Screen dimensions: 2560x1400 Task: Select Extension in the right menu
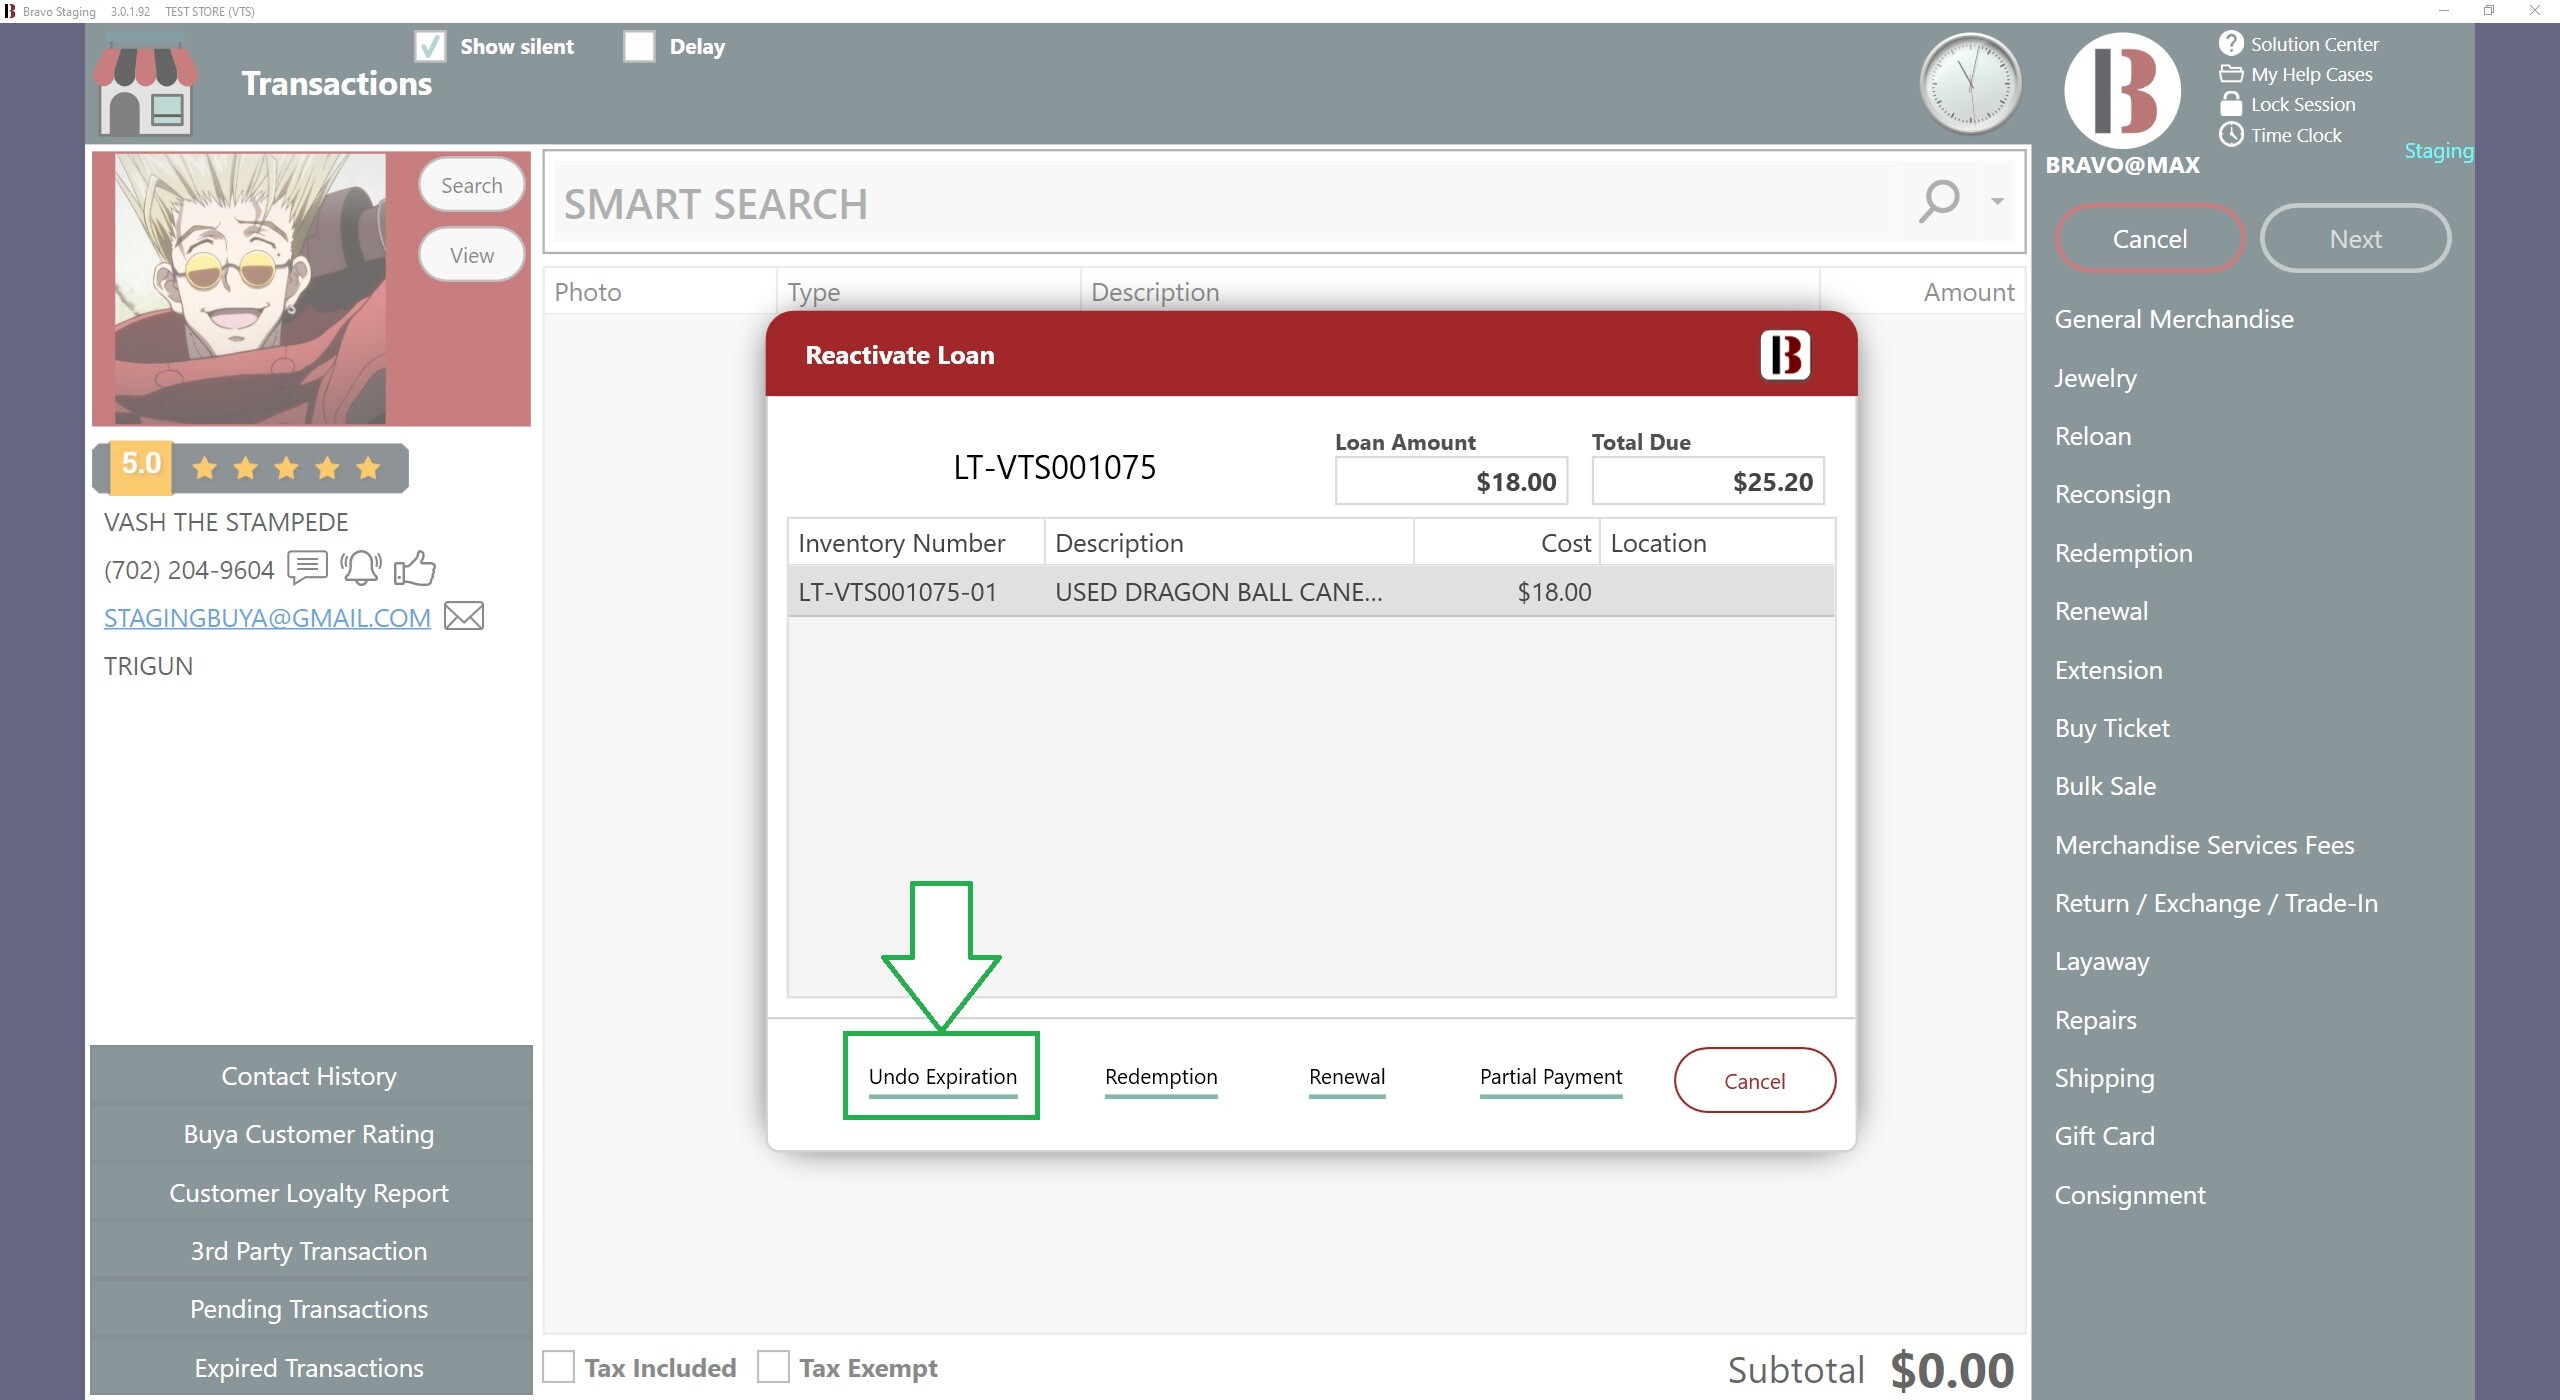pos(2108,670)
